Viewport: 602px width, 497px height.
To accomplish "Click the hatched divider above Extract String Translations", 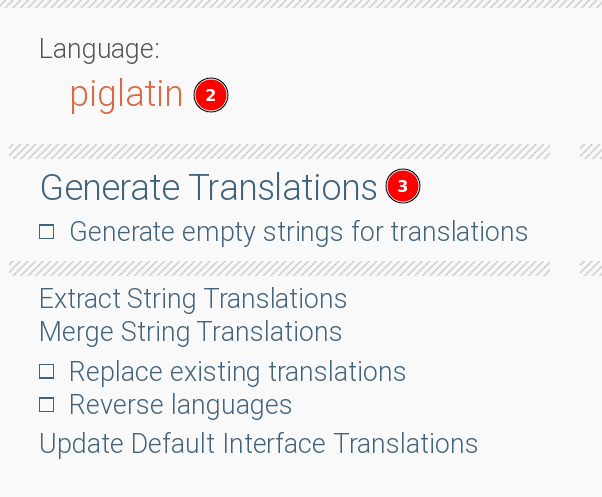I will coord(279,268).
